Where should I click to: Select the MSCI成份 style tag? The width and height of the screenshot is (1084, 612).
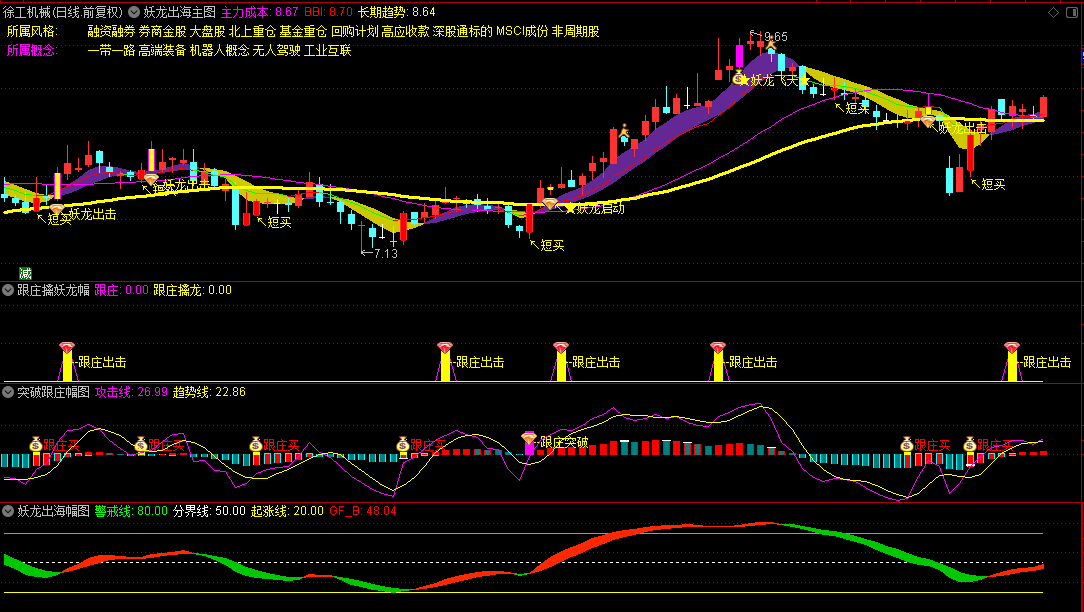(x=522, y=32)
